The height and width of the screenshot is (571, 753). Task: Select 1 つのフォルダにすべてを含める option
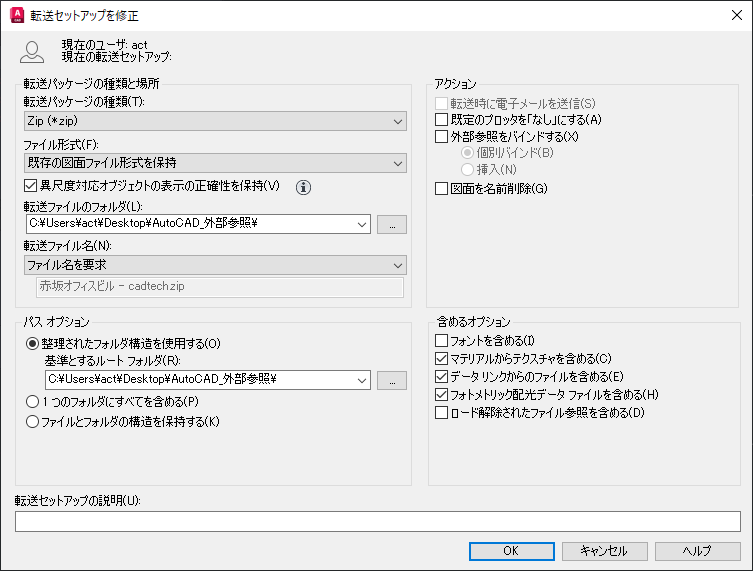tap(32, 401)
